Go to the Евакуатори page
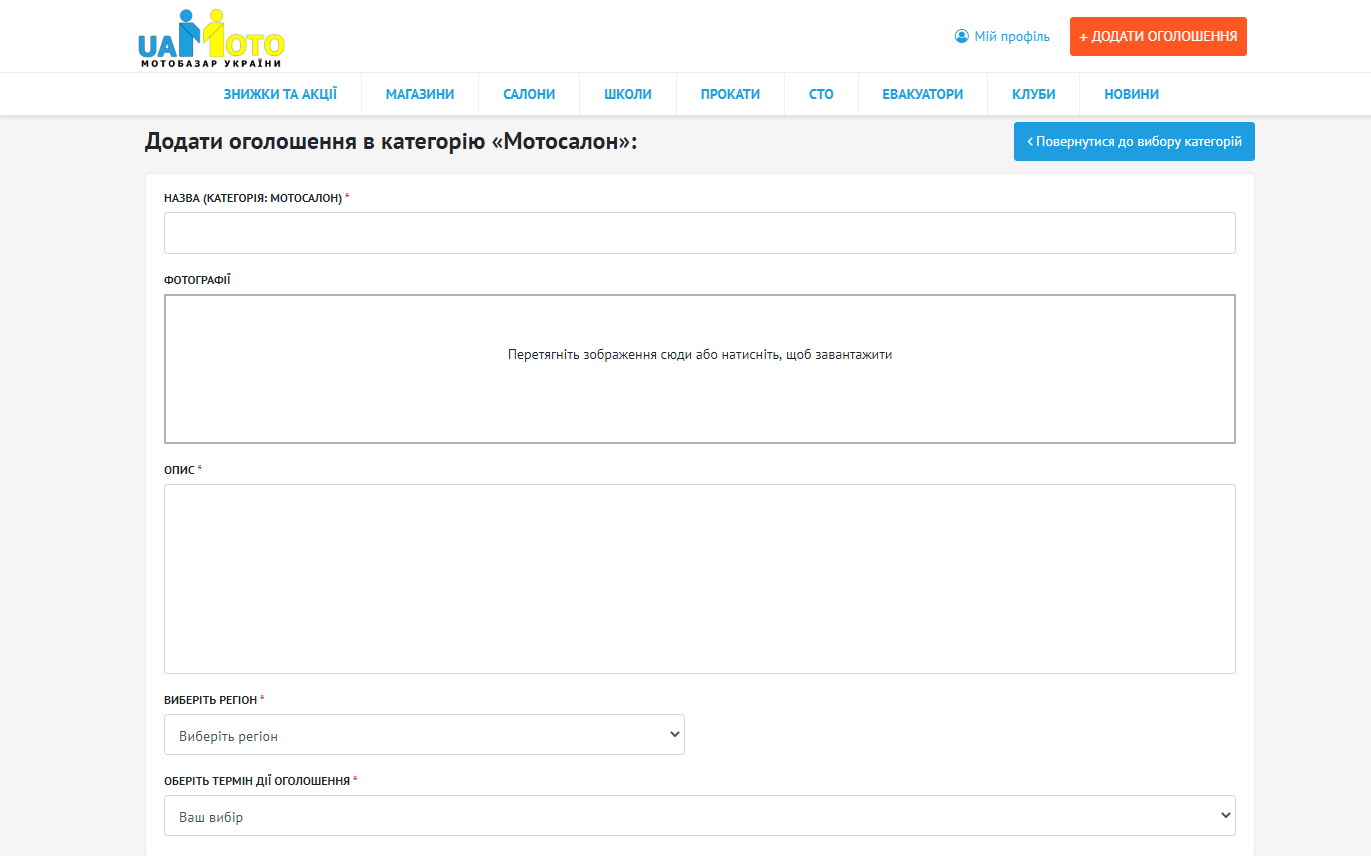The height and width of the screenshot is (856, 1371). pyautogui.click(x=922, y=94)
